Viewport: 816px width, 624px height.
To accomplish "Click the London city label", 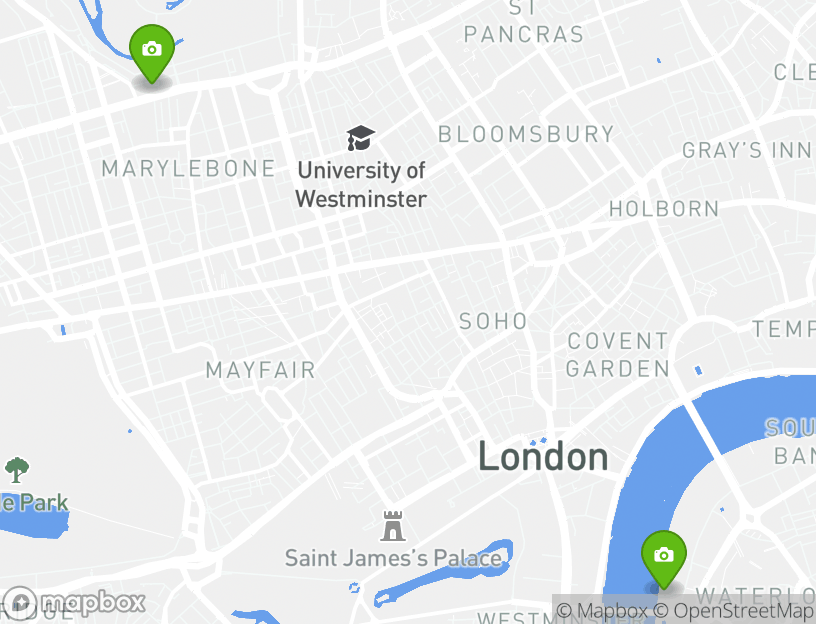I will (x=543, y=457).
